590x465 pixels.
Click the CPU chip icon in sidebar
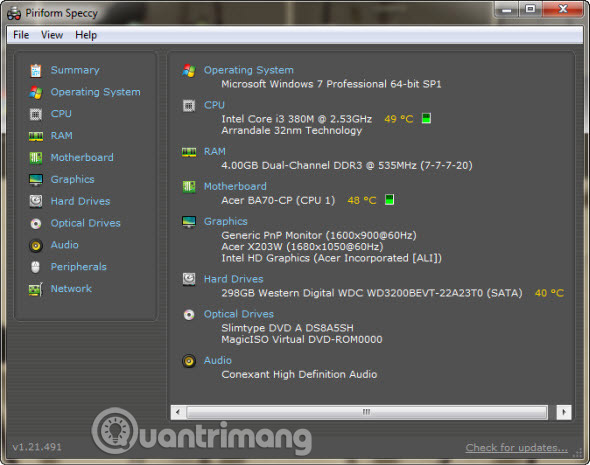point(36,114)
